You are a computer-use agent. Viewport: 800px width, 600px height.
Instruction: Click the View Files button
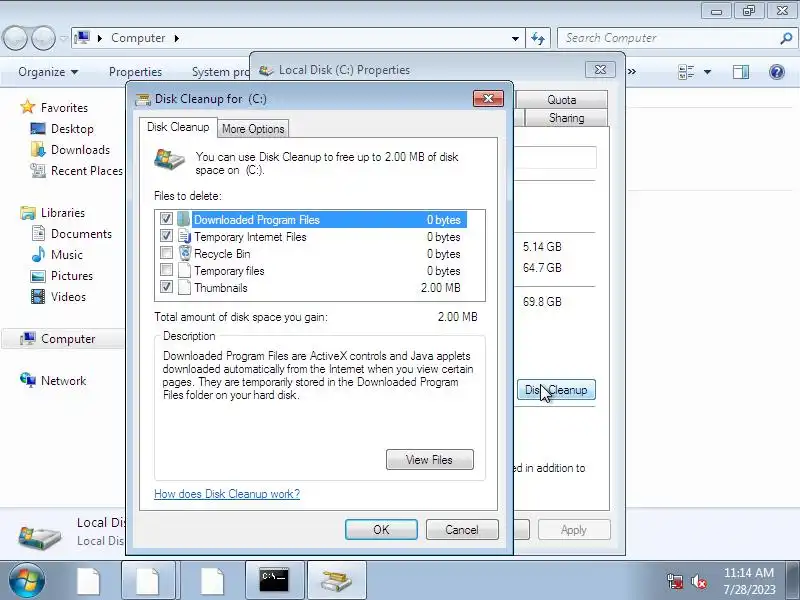[x=430, y=460]
